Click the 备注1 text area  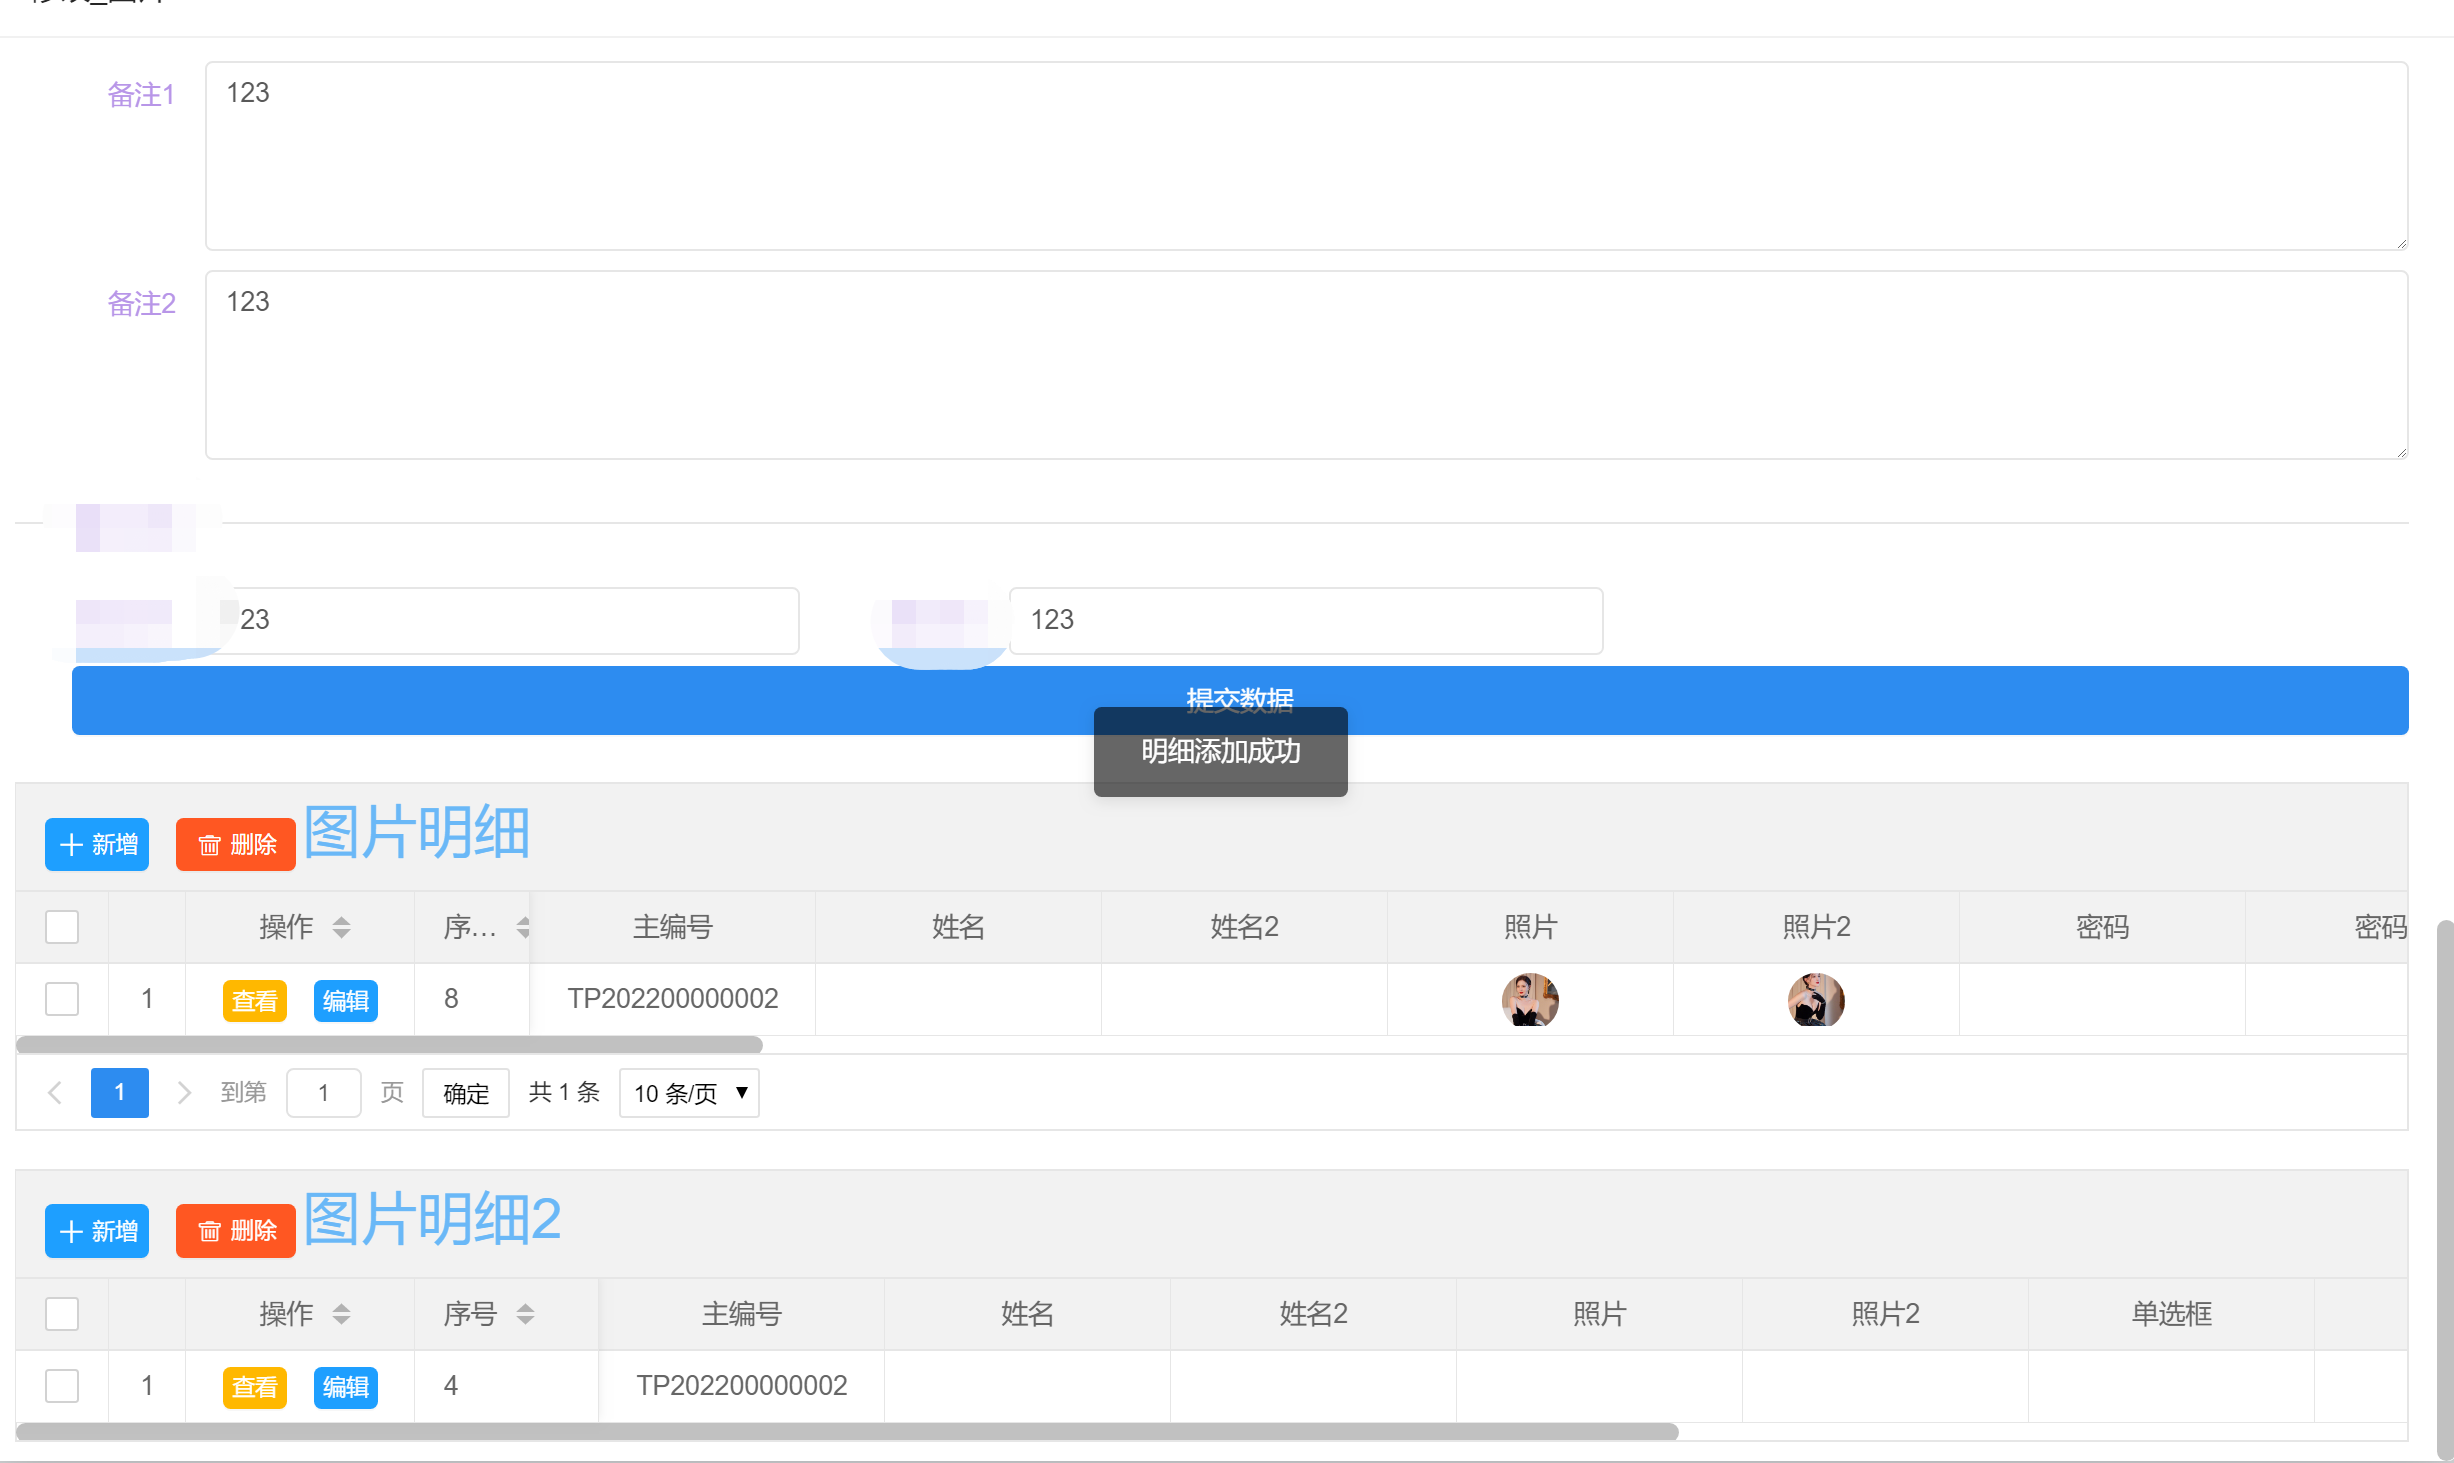coord(1305,156)
